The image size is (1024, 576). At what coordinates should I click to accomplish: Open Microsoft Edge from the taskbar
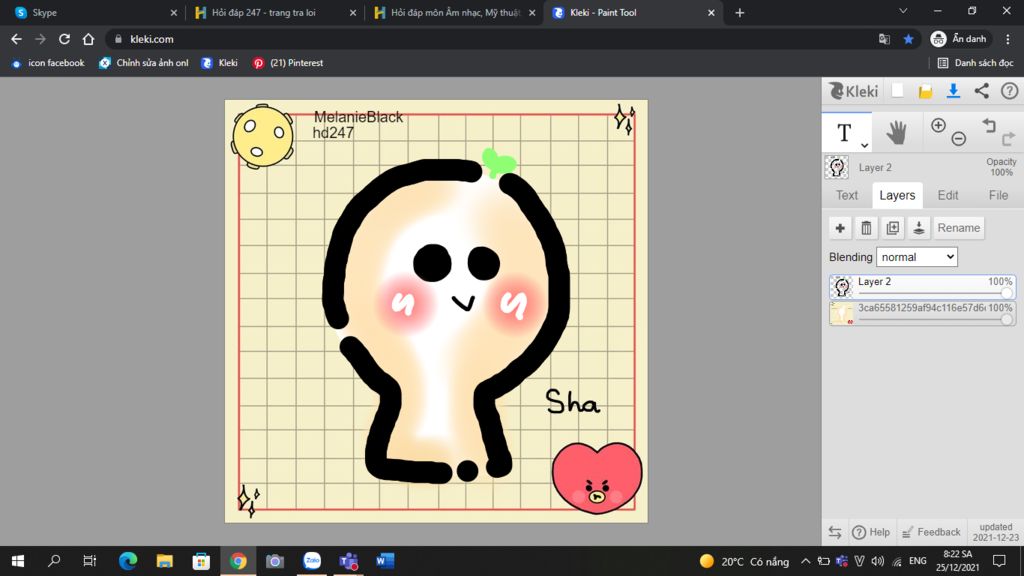128,561
